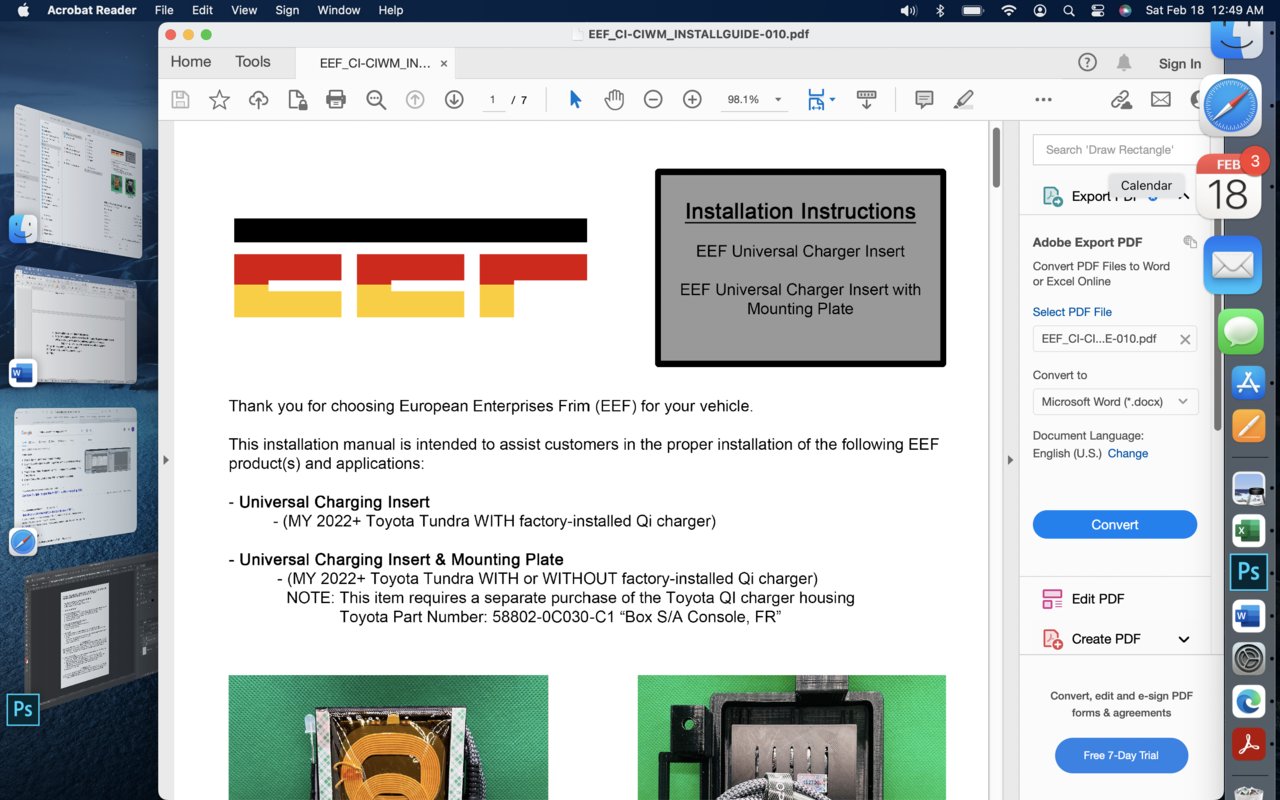Select the highlighter pen tool
This screenshot has height=800, width=1280.
pyautogui.click(x=963, y=99)
